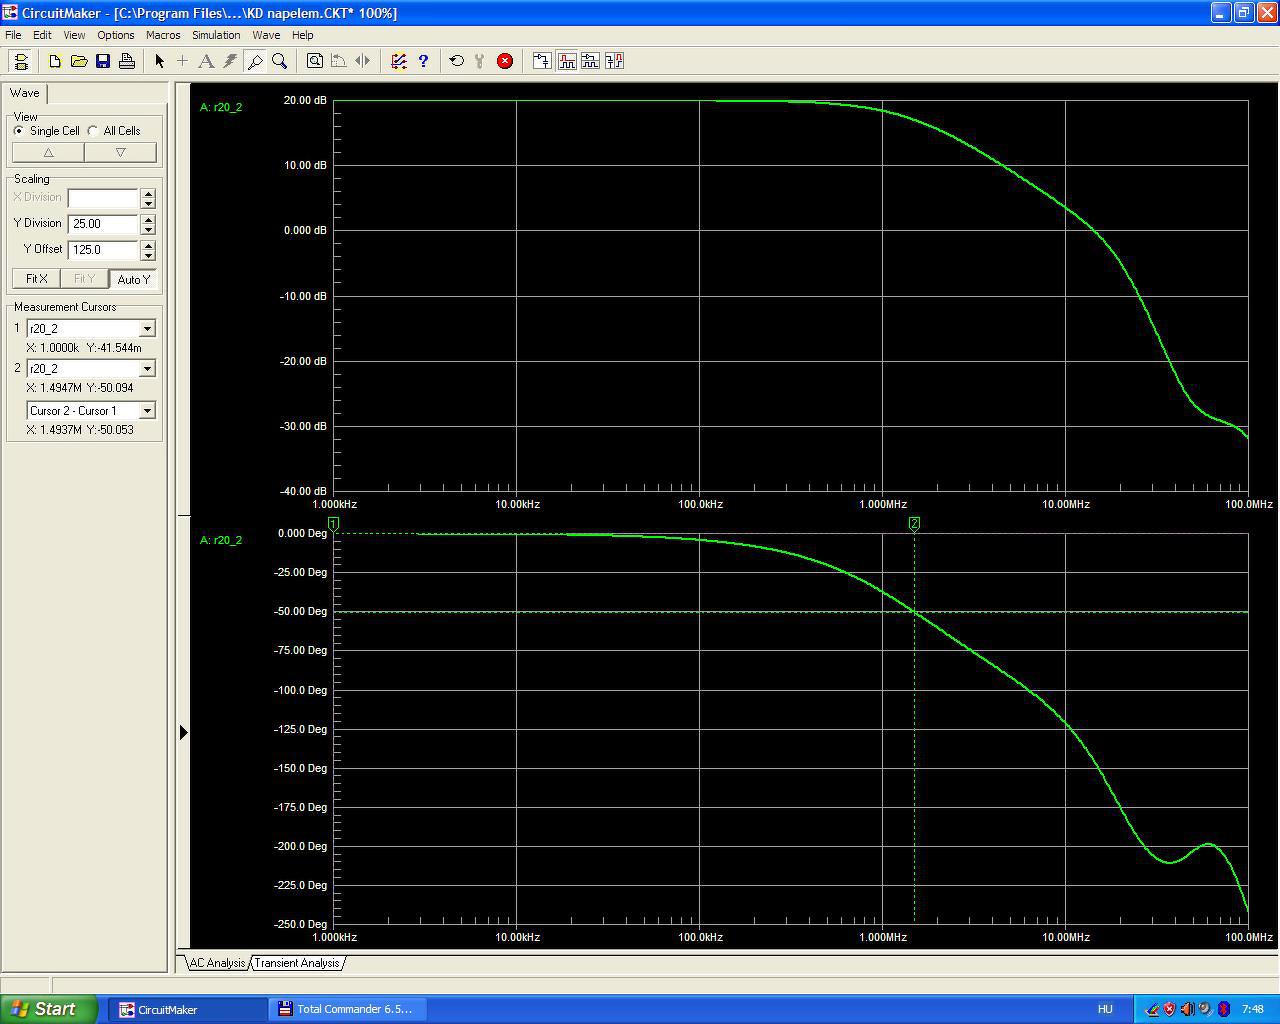Click the first waveform window icon
This screenshot has height=1024, width=1280.
tap(542, 61)
